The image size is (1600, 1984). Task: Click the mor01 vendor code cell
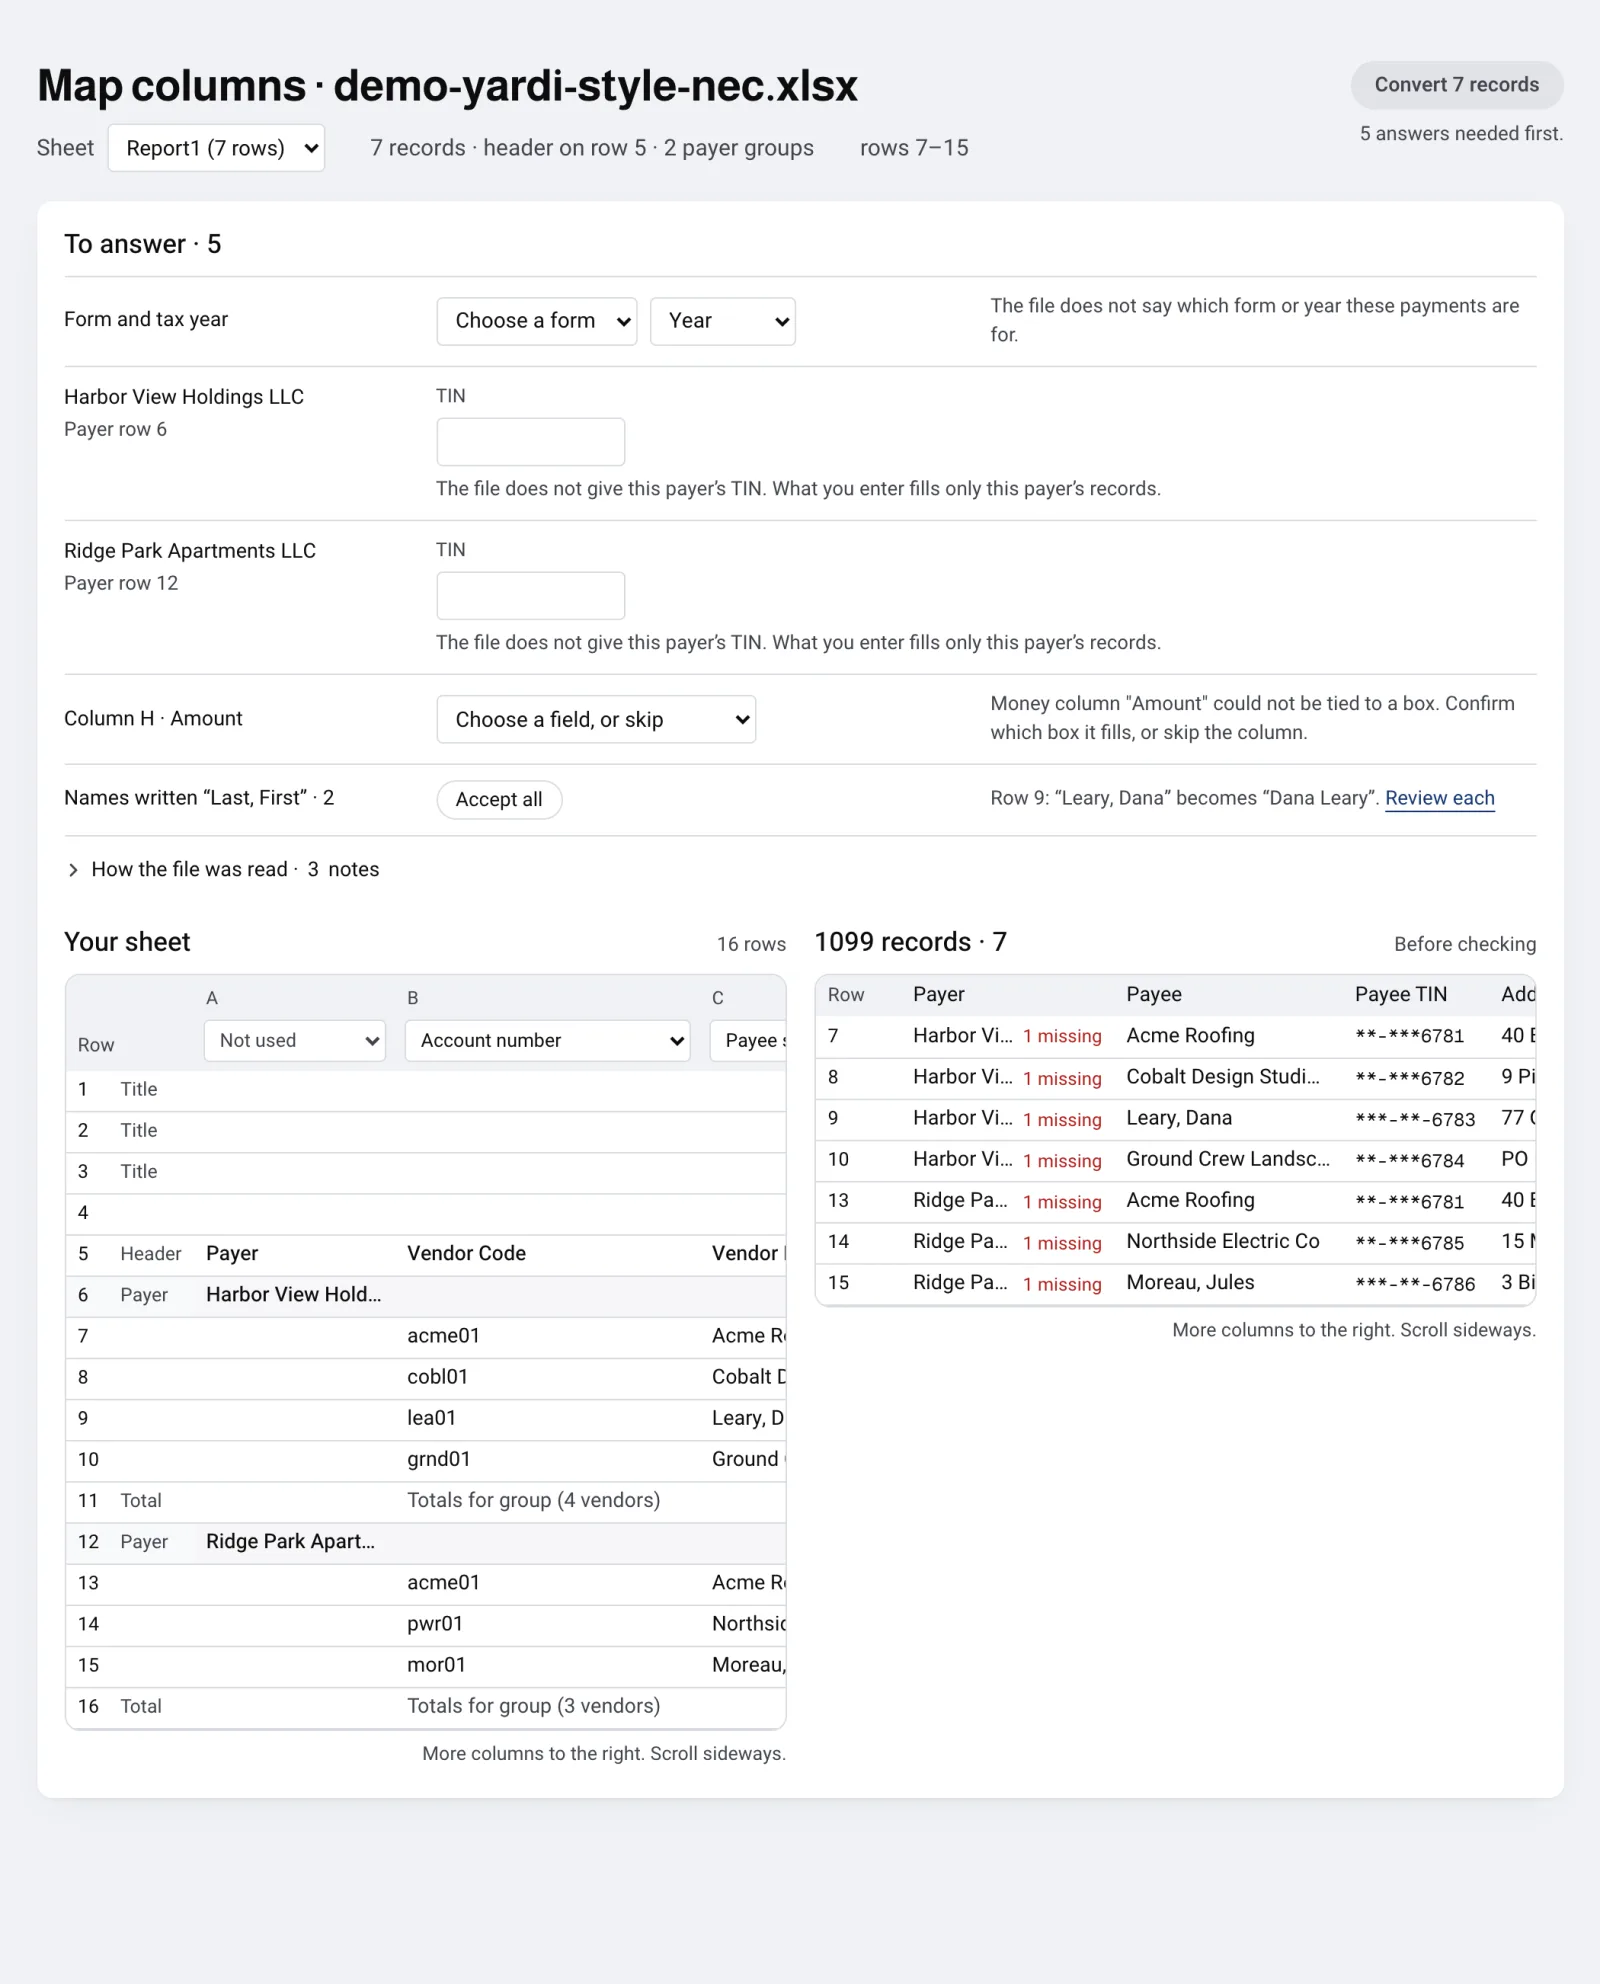pos(436,1665)
